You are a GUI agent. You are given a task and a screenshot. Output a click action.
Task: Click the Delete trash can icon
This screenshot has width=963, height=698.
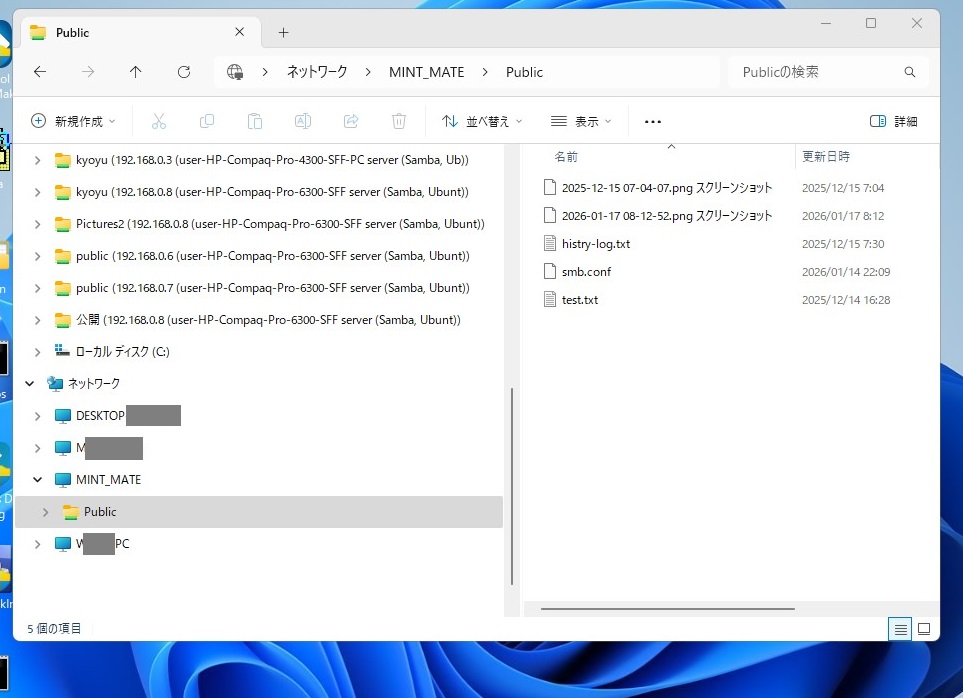click(399, 121)
